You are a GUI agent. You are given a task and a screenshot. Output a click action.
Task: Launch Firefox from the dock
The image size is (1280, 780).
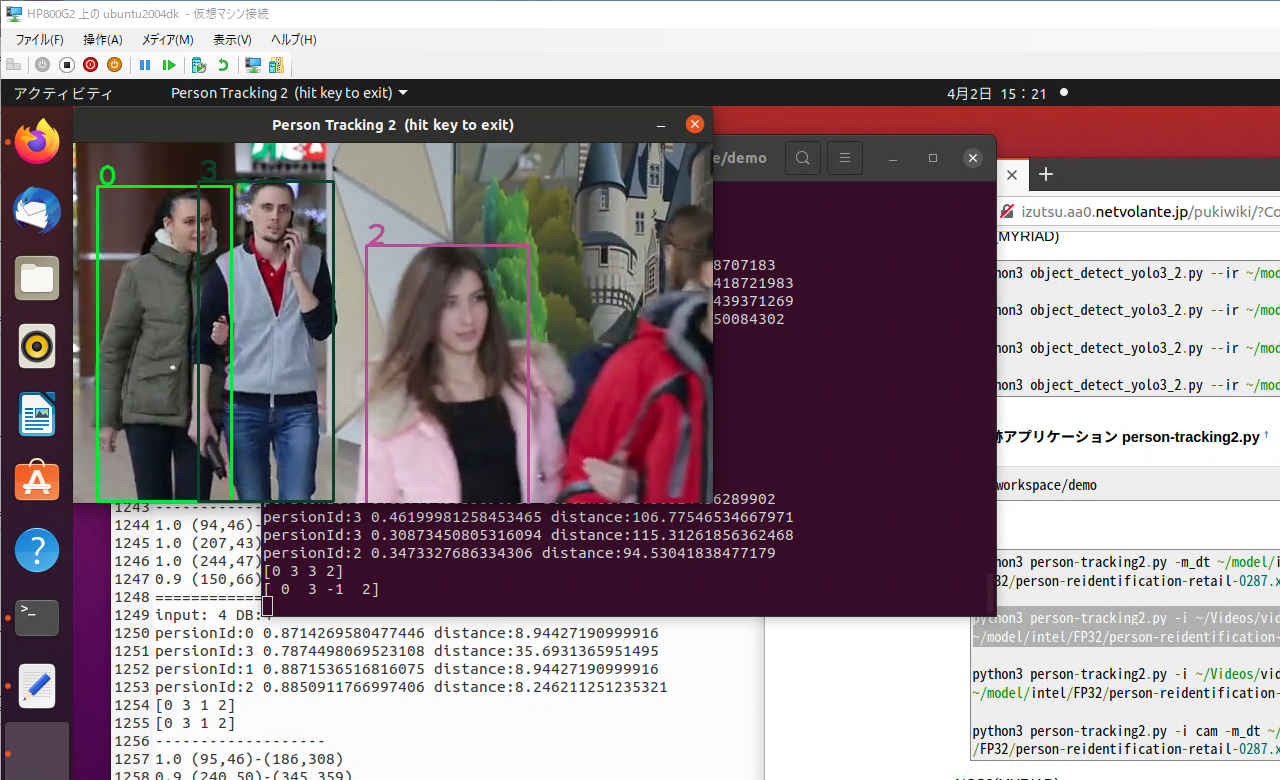pyautogui.click(x=37, y=141)
